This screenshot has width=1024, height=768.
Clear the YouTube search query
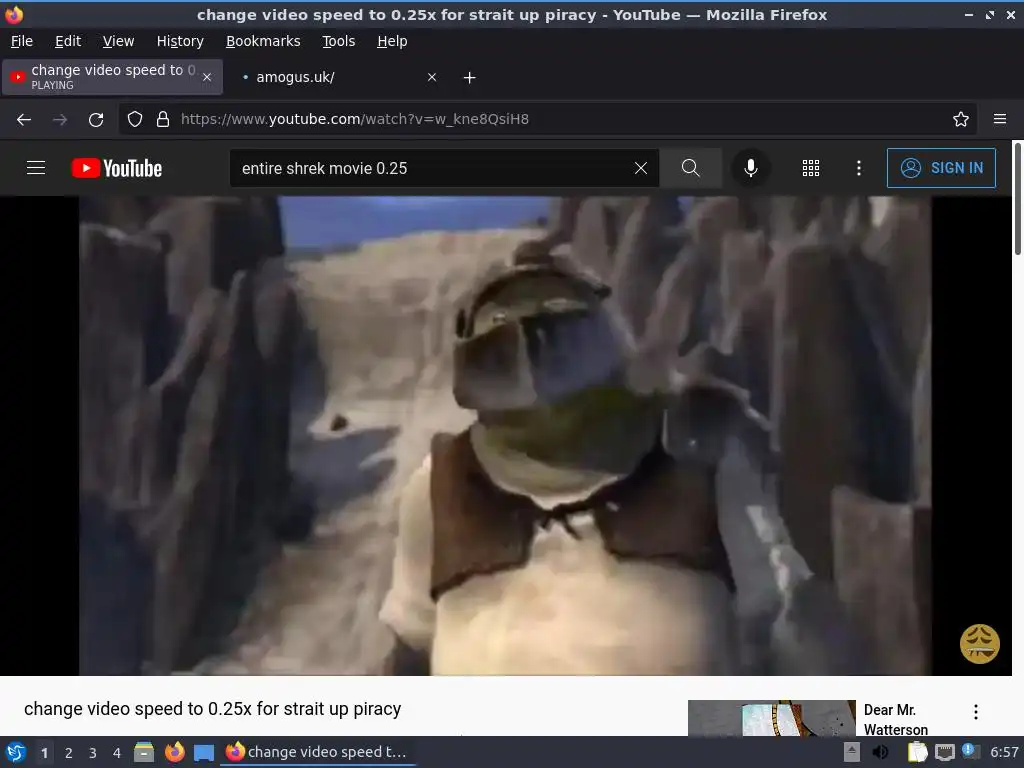coord(641,168)
